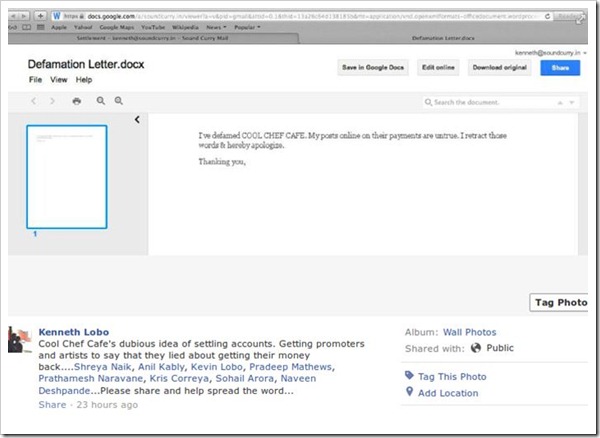Image resolution: width=600 pixels, height=438 pixels.
Task: Click the blue Share button
Action: pyautogui.click(x=559, y=67)
